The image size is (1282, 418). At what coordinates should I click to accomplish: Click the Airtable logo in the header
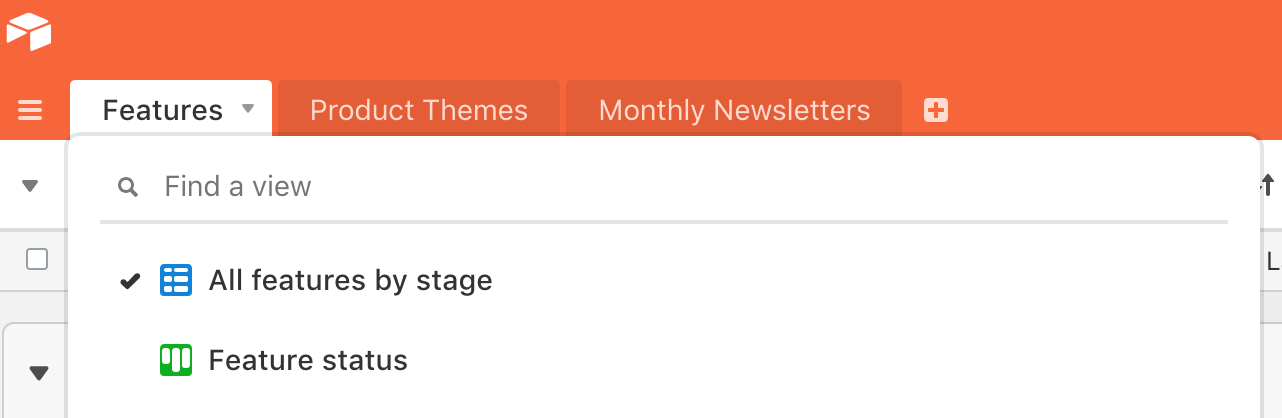click(28, 33)
